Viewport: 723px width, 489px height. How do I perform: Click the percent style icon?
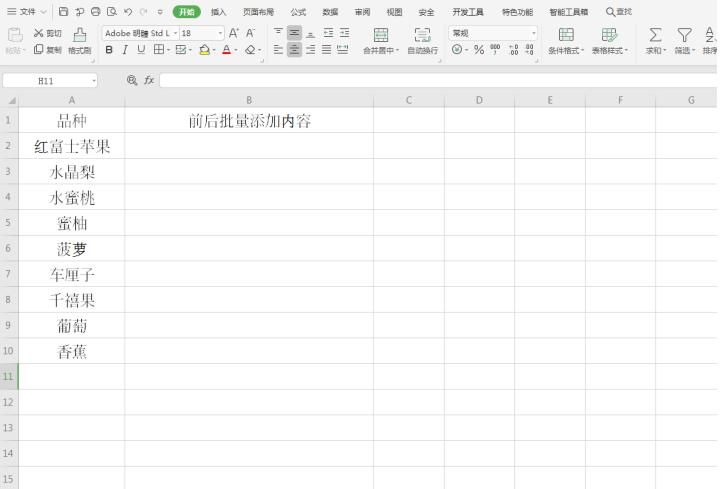coord(479,50)
